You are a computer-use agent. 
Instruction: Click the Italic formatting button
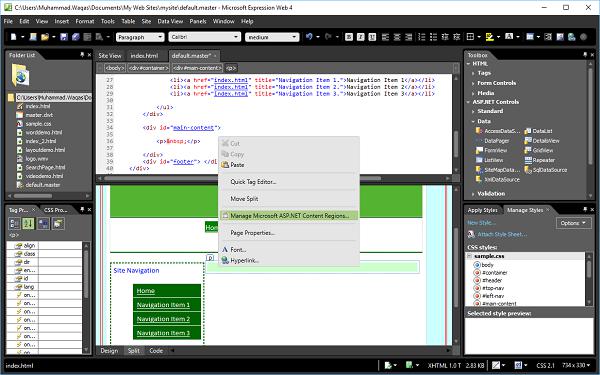(360, 37)
